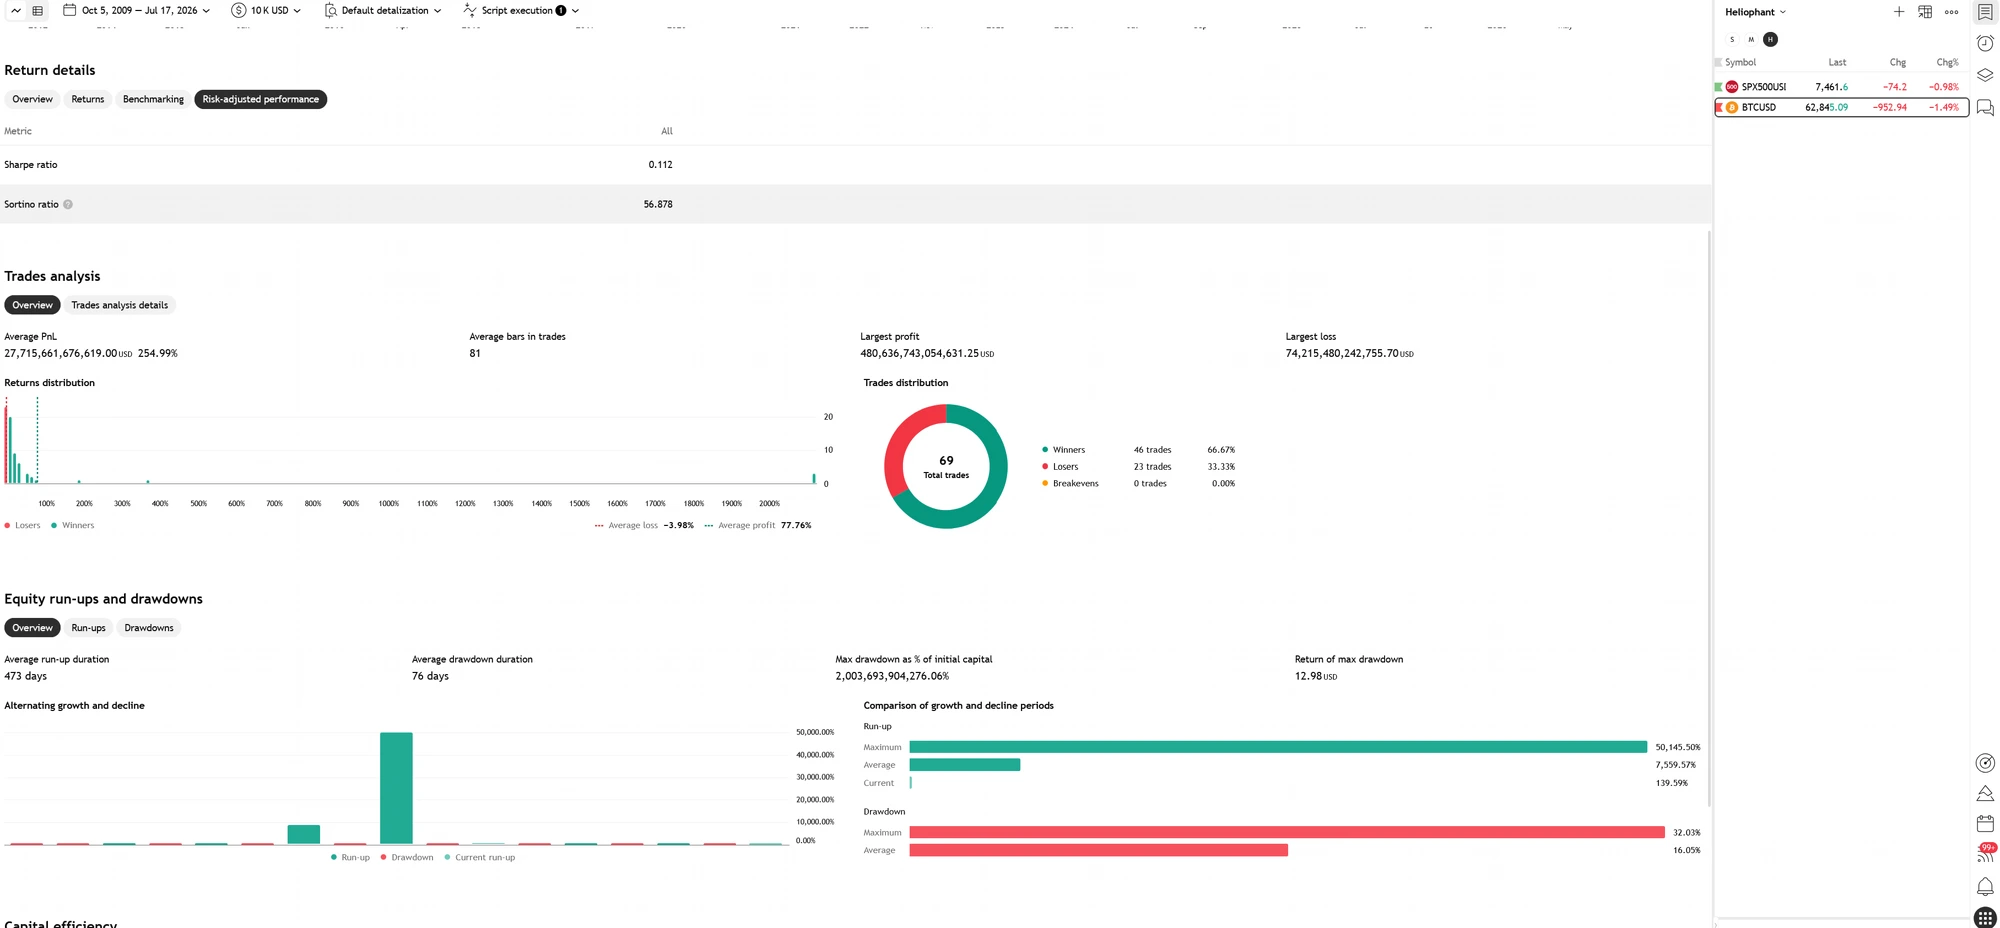This screenshot has height=928, width=2000.
Task: Click the Sortino ratio help icon
Action: coord(68,204)
